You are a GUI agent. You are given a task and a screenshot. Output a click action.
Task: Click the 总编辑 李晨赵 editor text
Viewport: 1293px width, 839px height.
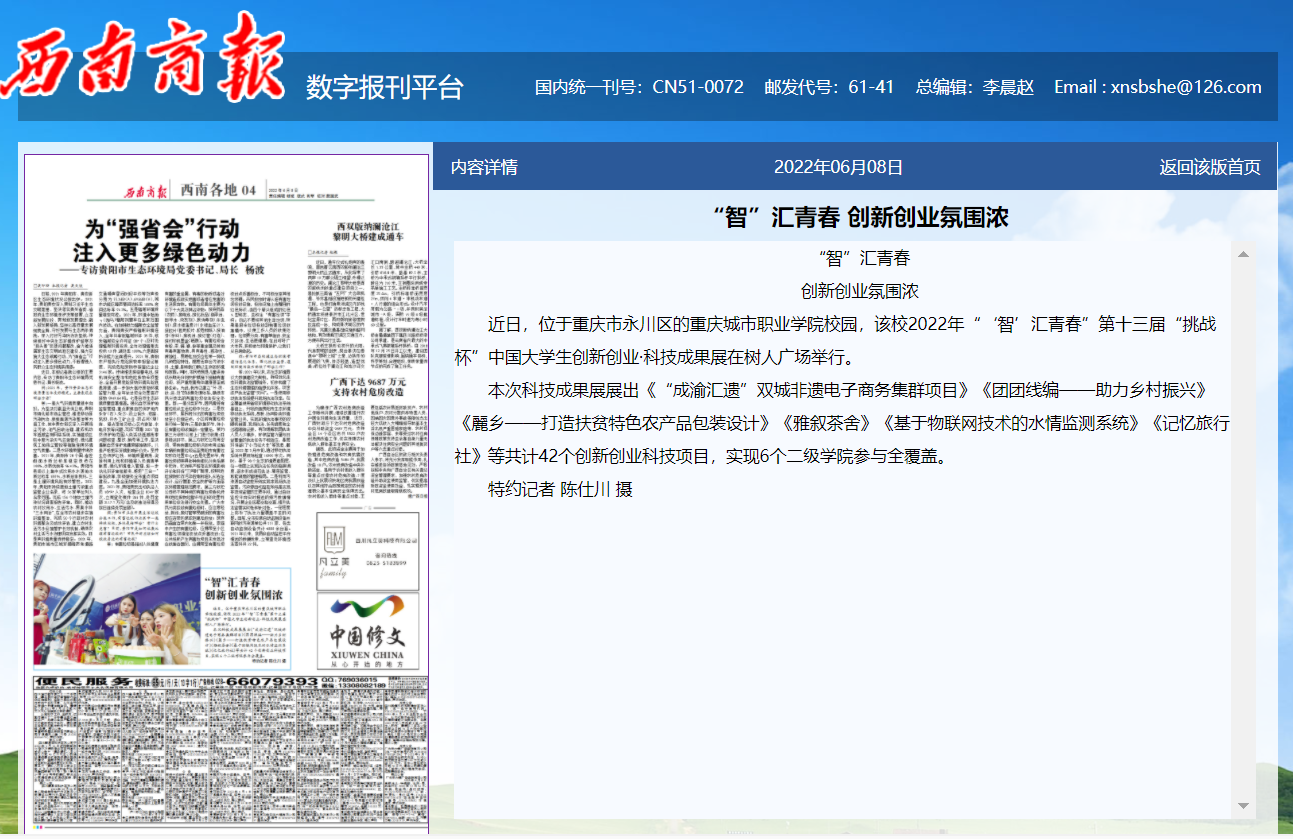[x=975, y=87]
